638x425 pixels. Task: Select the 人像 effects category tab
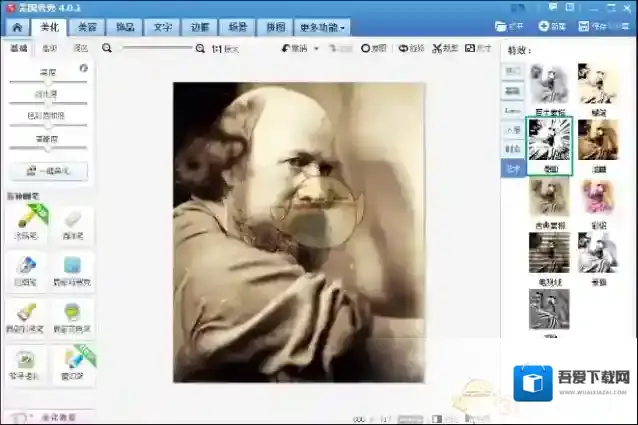tap(512, 130)
